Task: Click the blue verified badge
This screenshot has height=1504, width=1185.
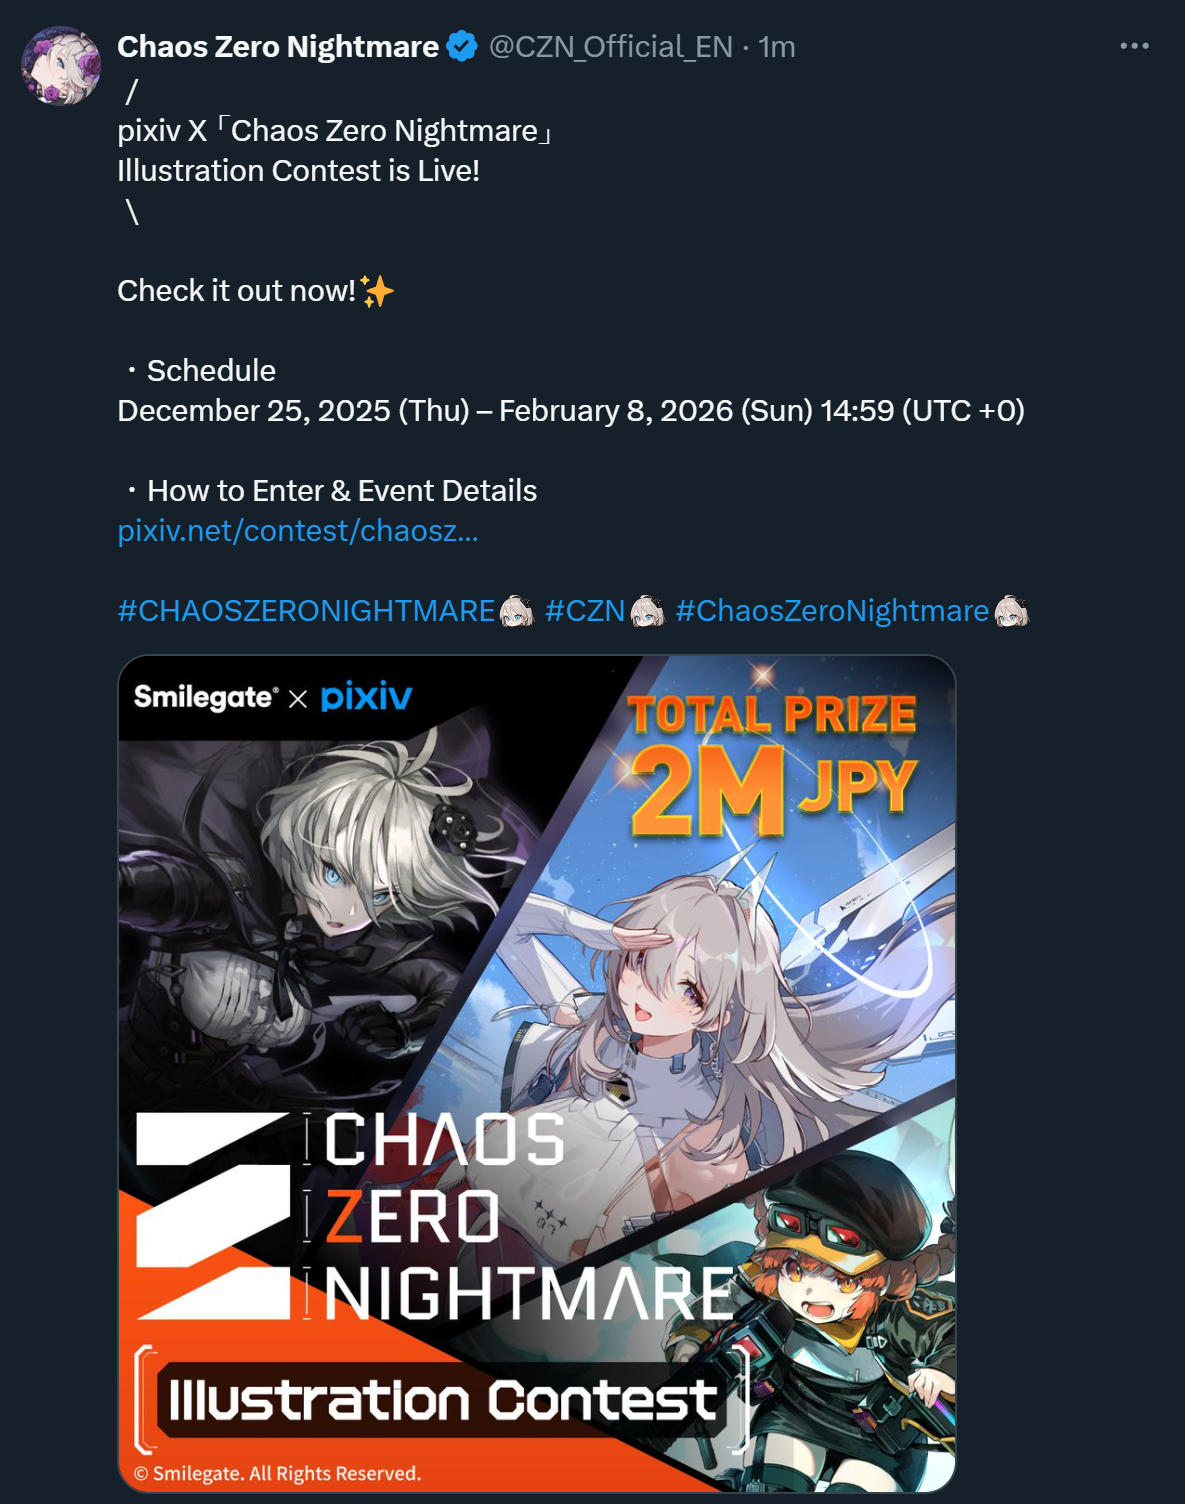Action: tap(461, 46)
